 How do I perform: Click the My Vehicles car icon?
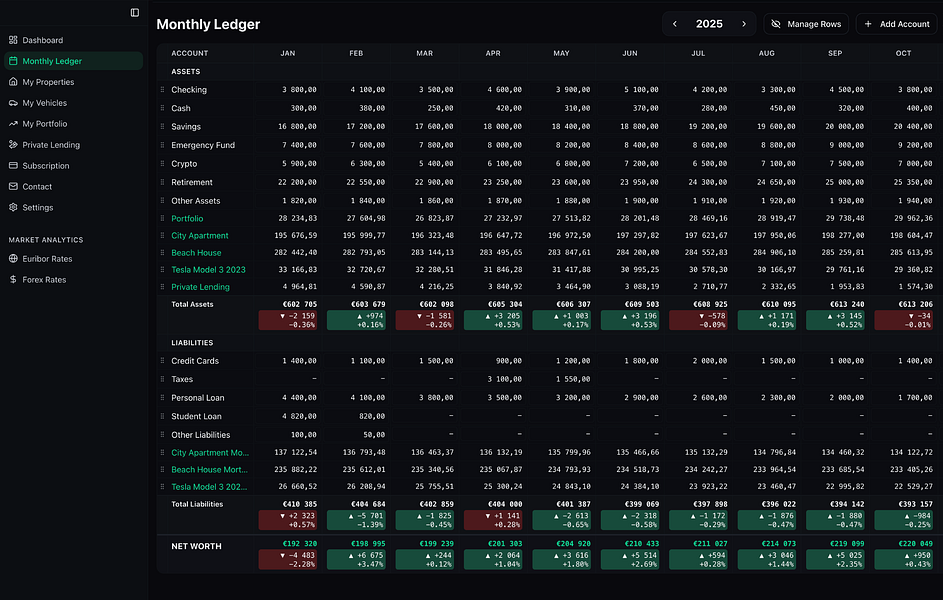click(x=13, y=103)
